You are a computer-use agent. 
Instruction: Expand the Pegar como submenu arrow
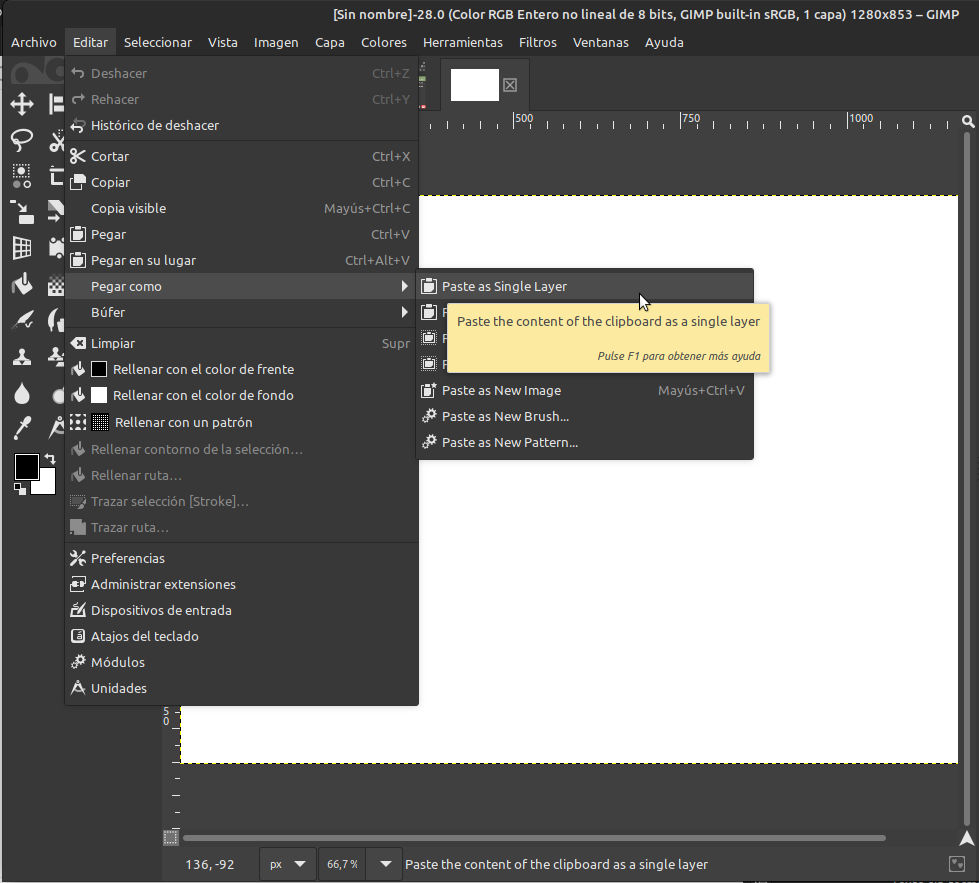click(x=405, y=286)
